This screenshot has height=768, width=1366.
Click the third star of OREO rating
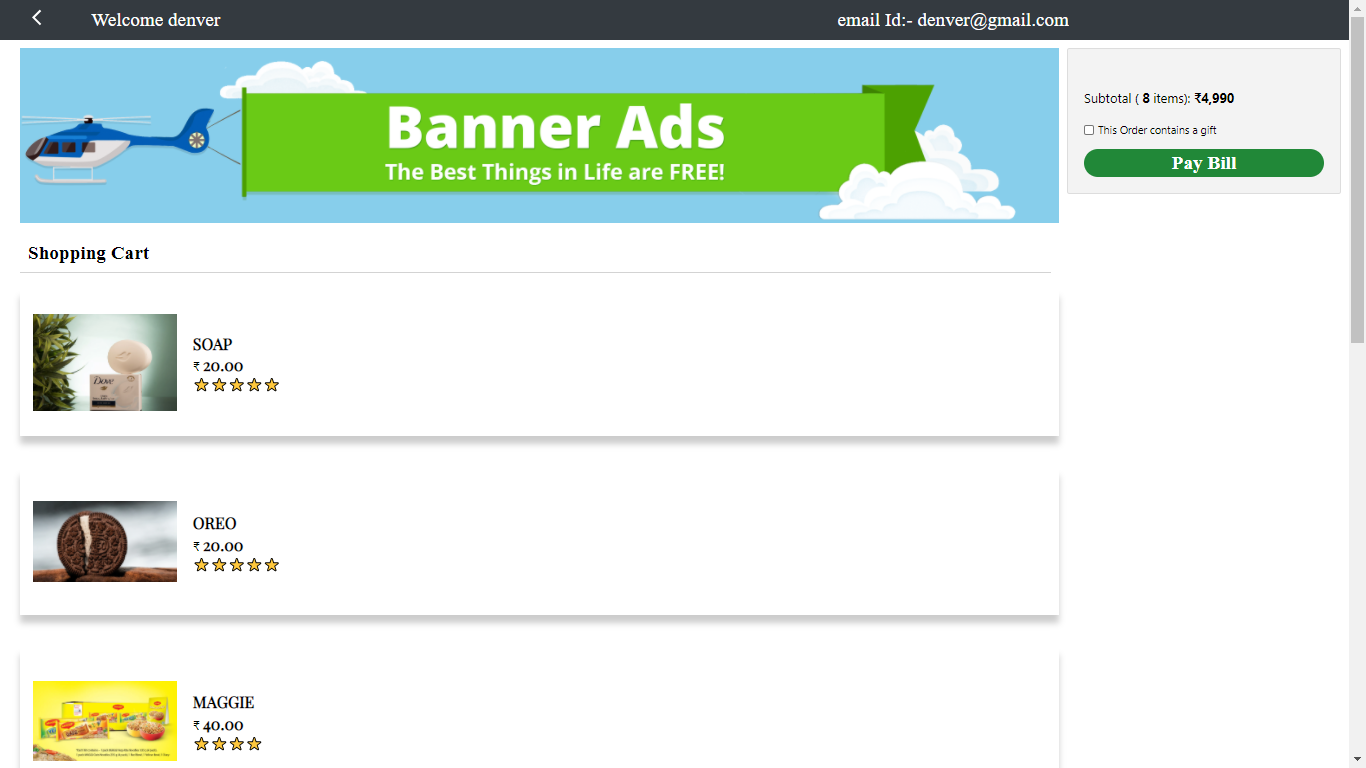pyautogui.click(x=237, y=565)
